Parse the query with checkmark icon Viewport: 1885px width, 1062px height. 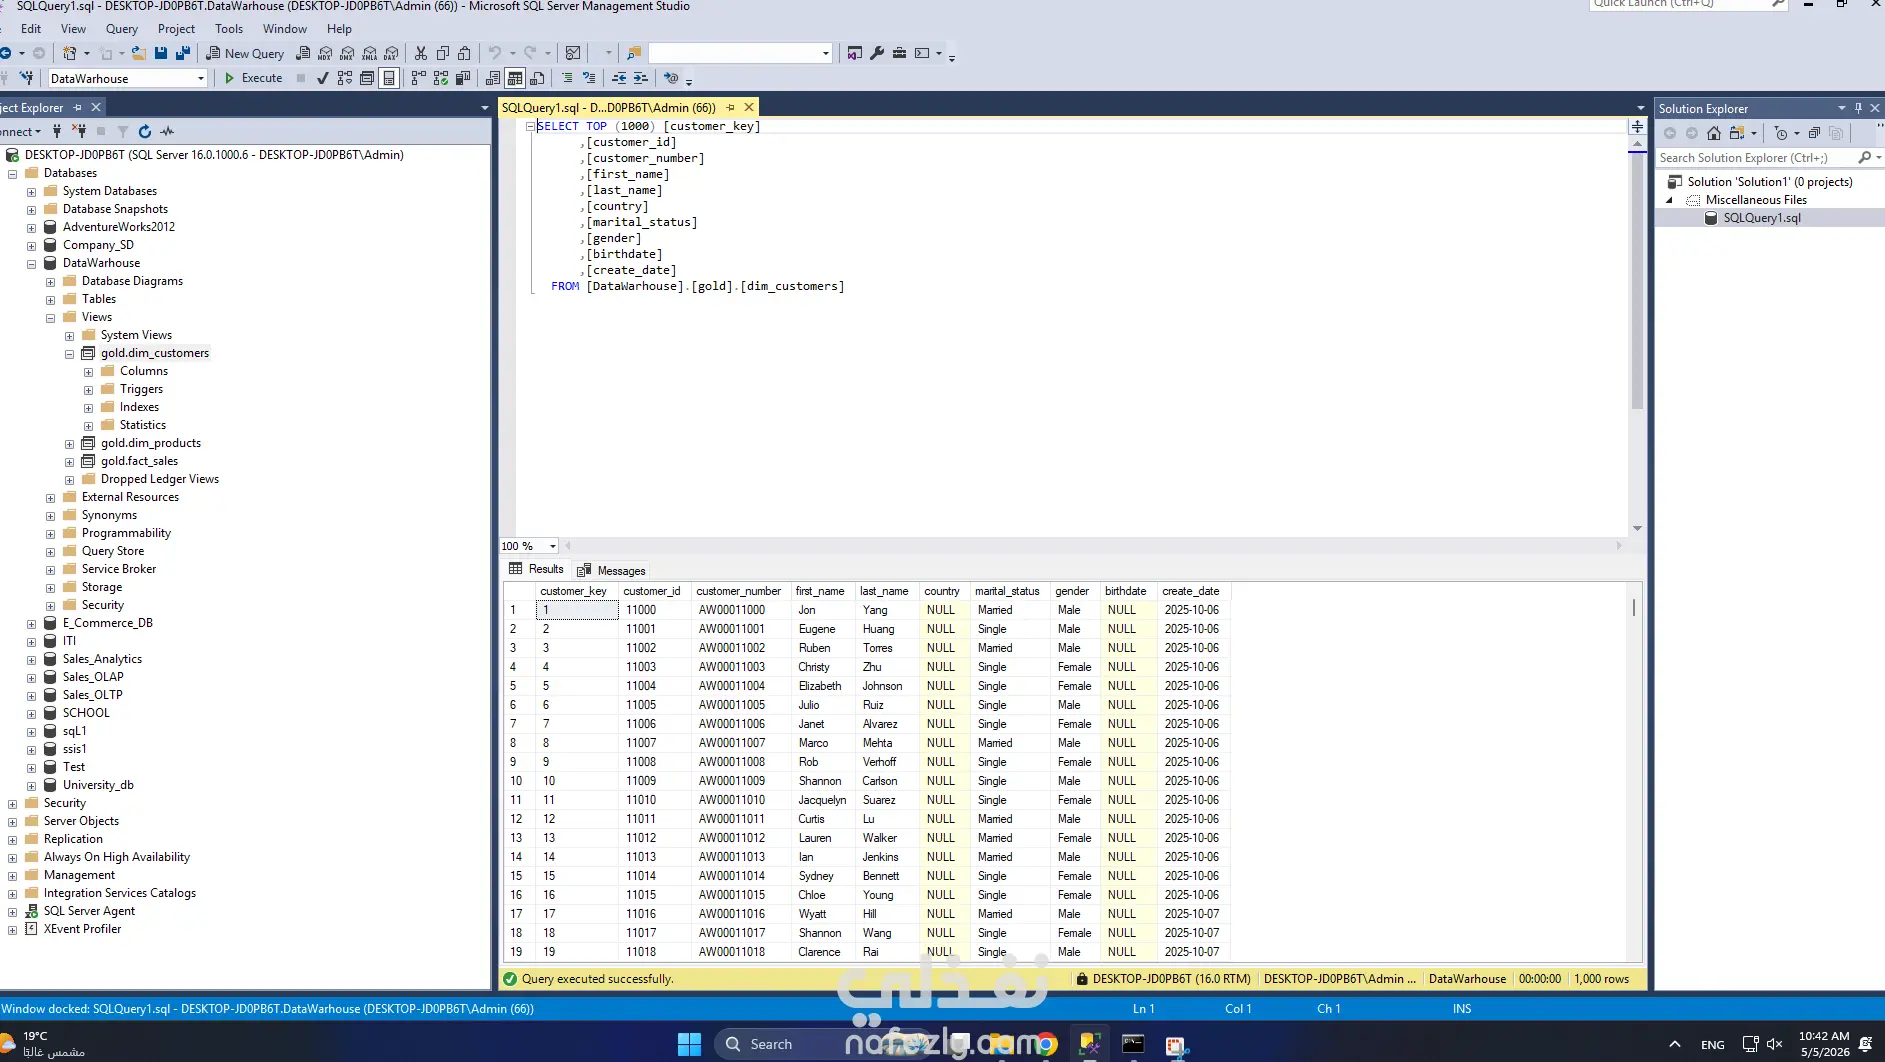[322, 78]
